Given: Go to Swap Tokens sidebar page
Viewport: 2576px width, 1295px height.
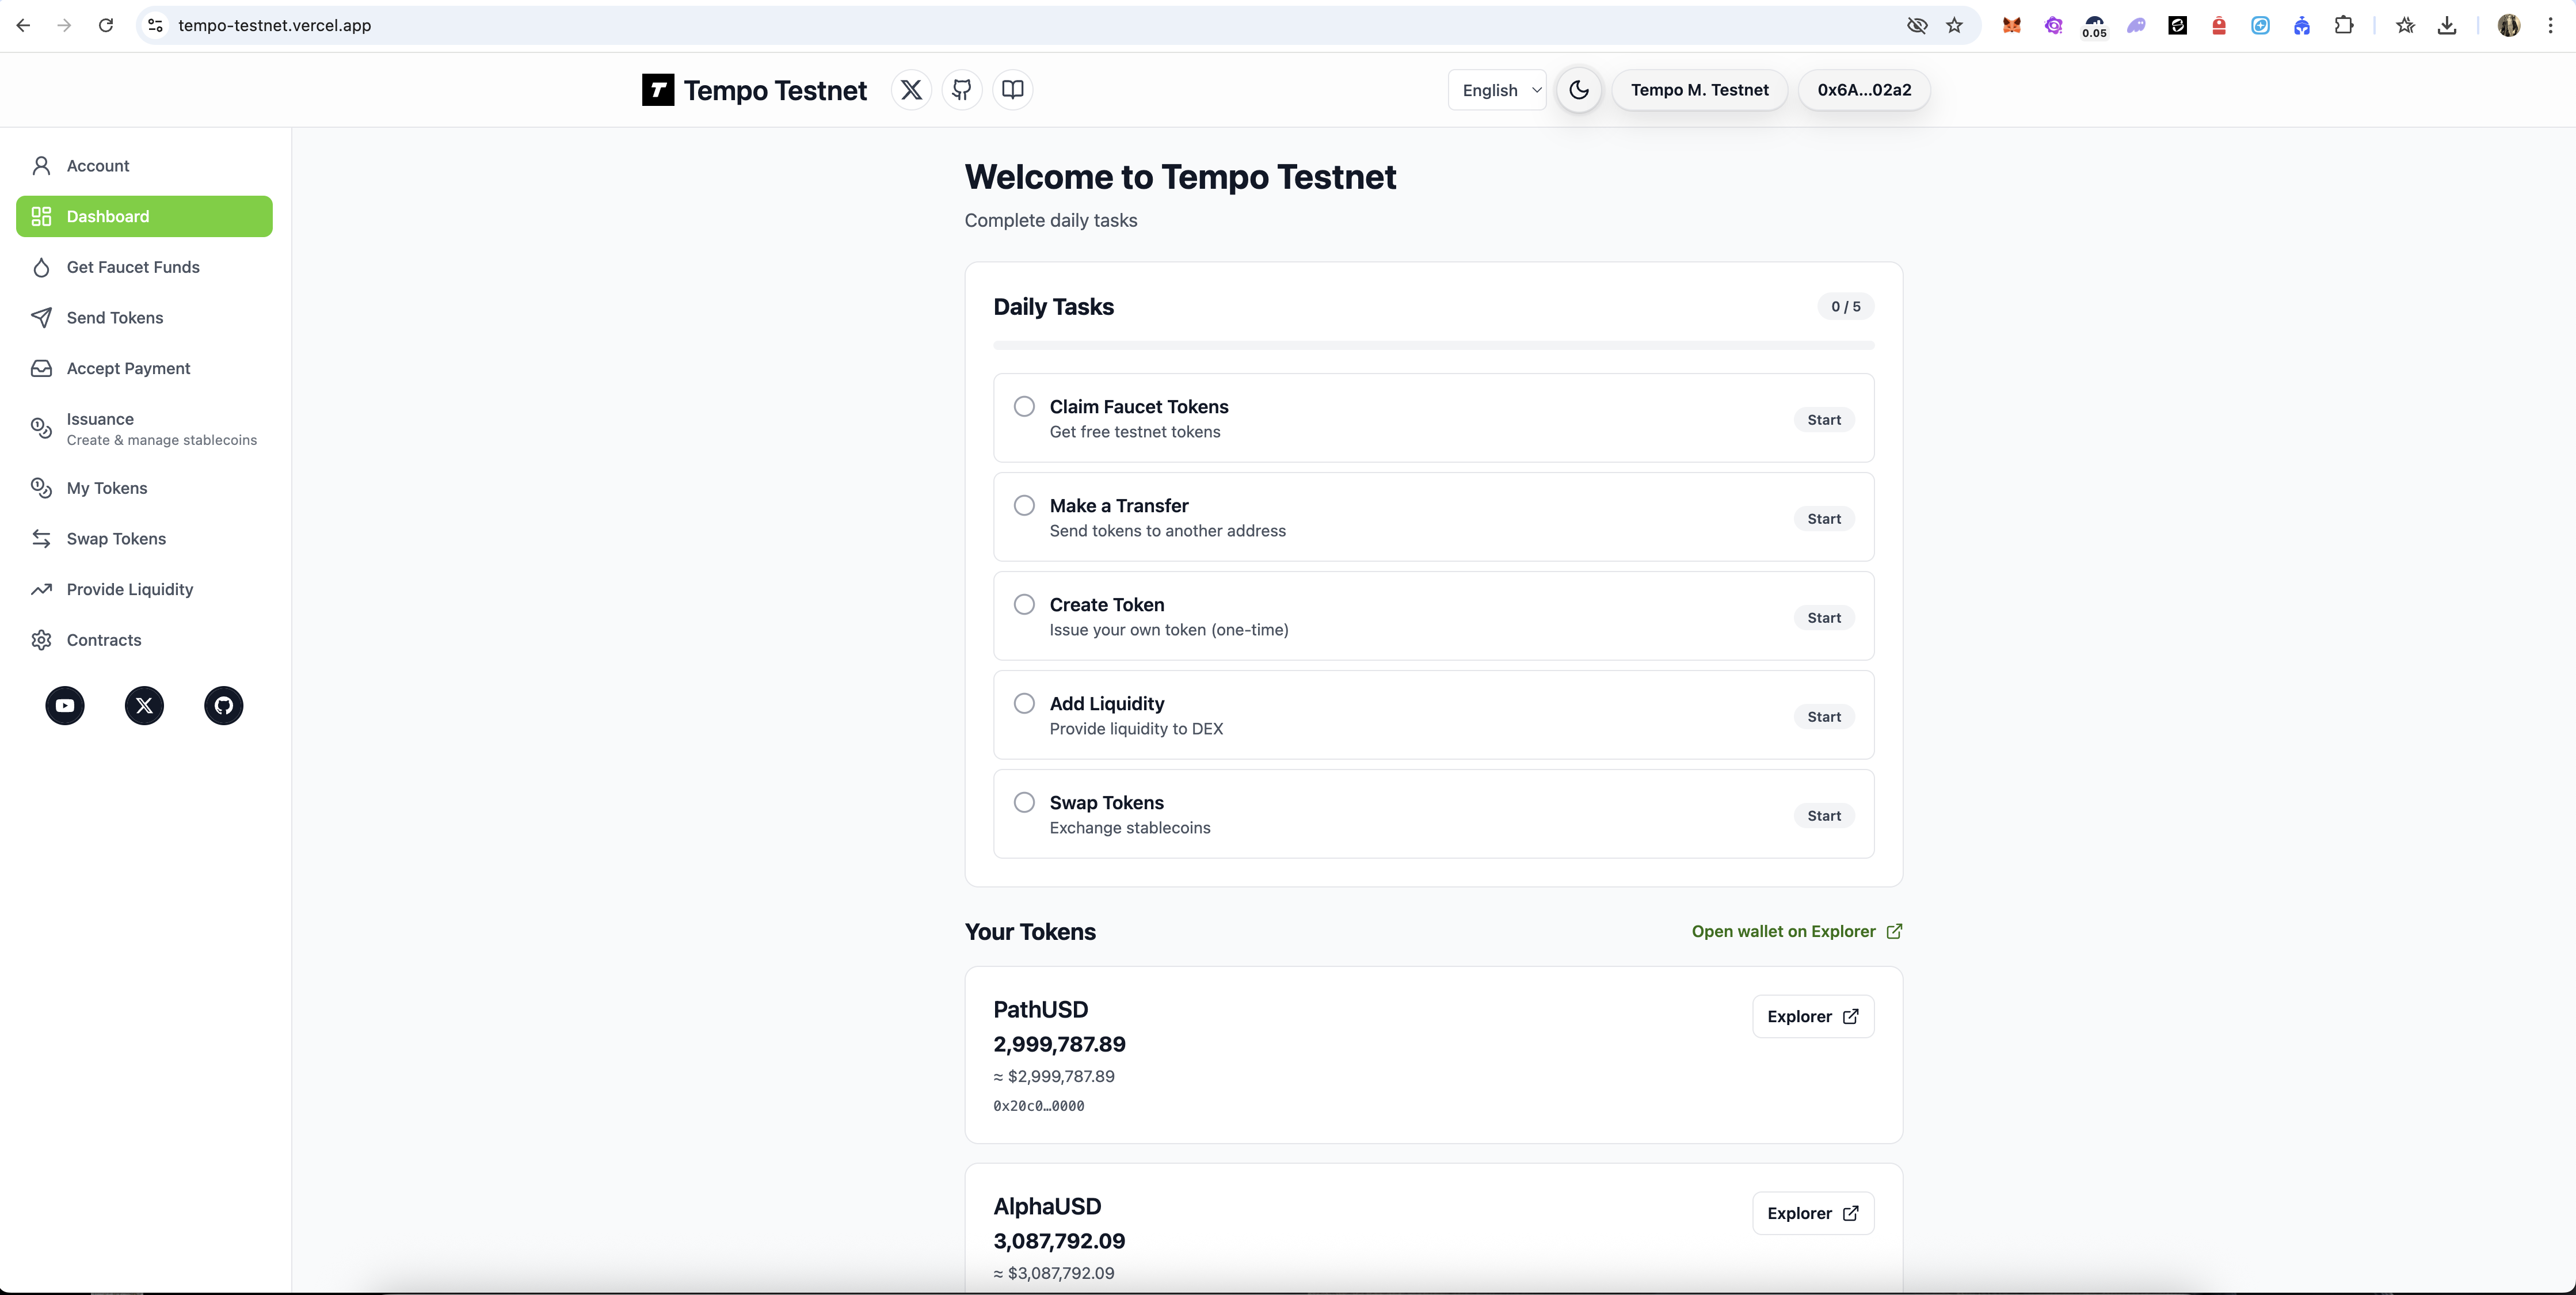Looking at the screenshot, I should click(144, 539).
